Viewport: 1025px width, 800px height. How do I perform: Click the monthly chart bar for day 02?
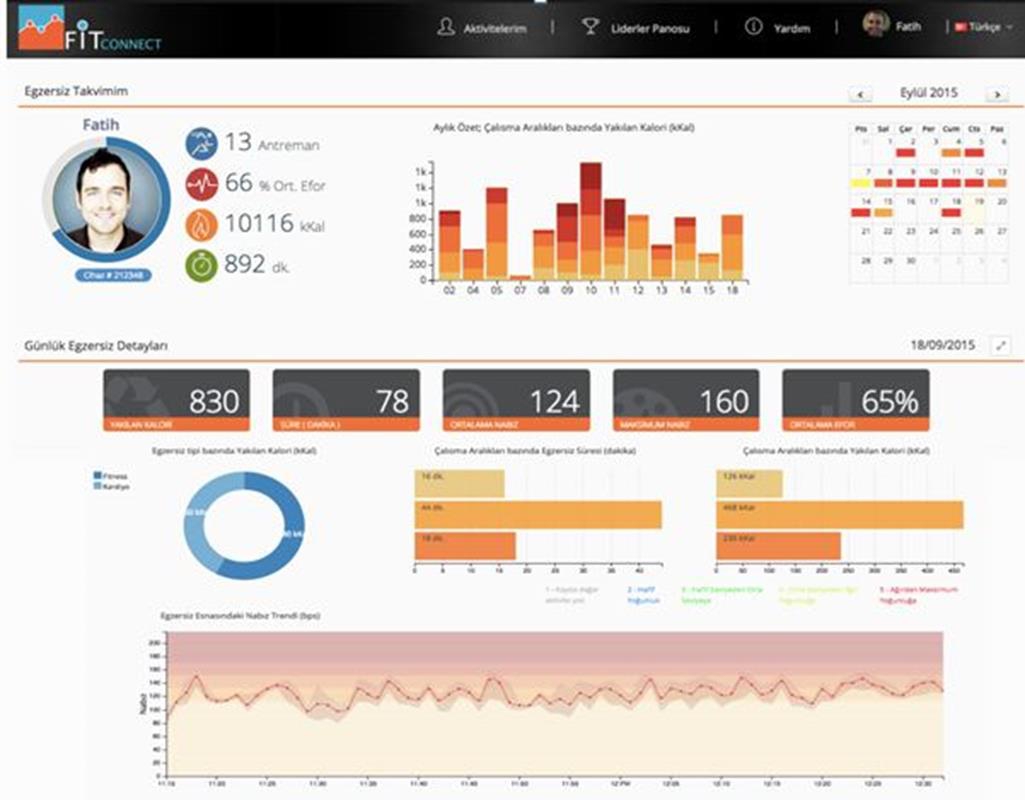coord(450,246)
